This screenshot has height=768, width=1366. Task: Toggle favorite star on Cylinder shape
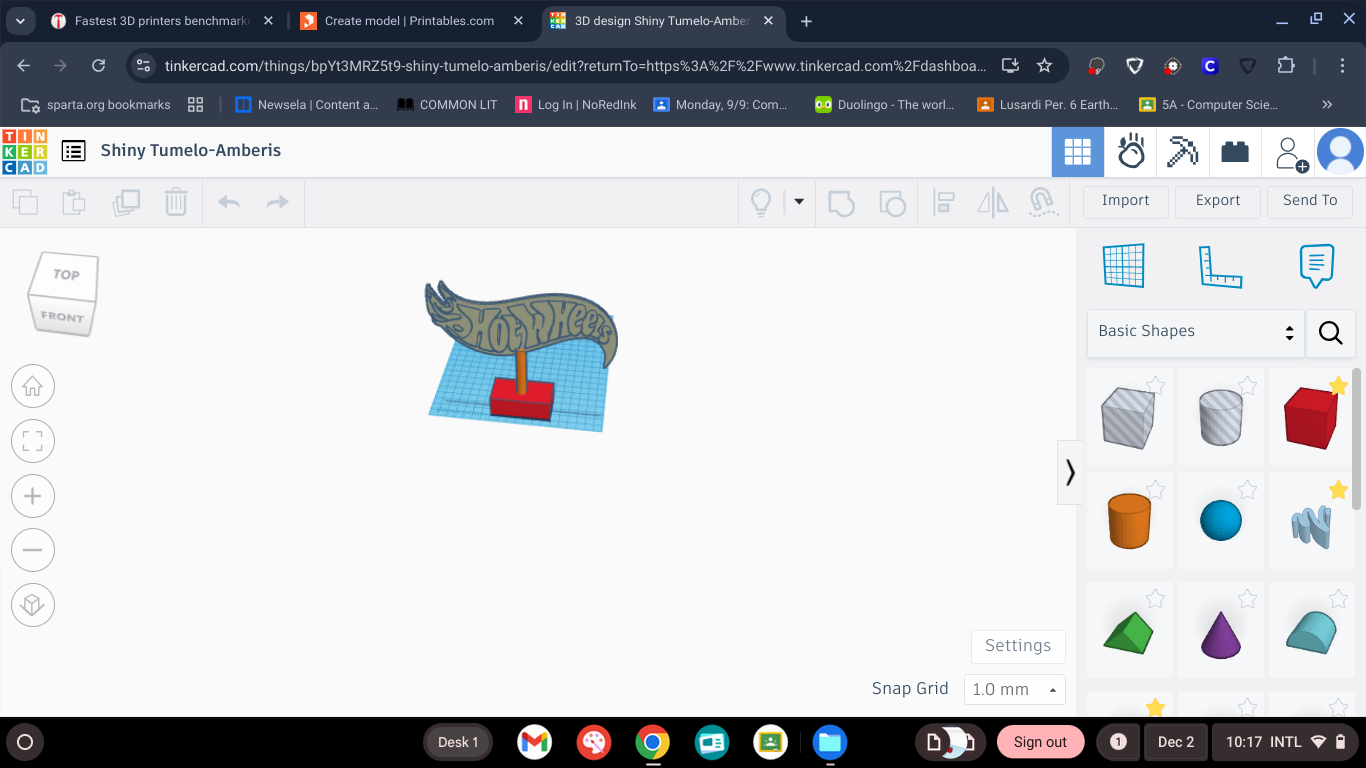1247,385
